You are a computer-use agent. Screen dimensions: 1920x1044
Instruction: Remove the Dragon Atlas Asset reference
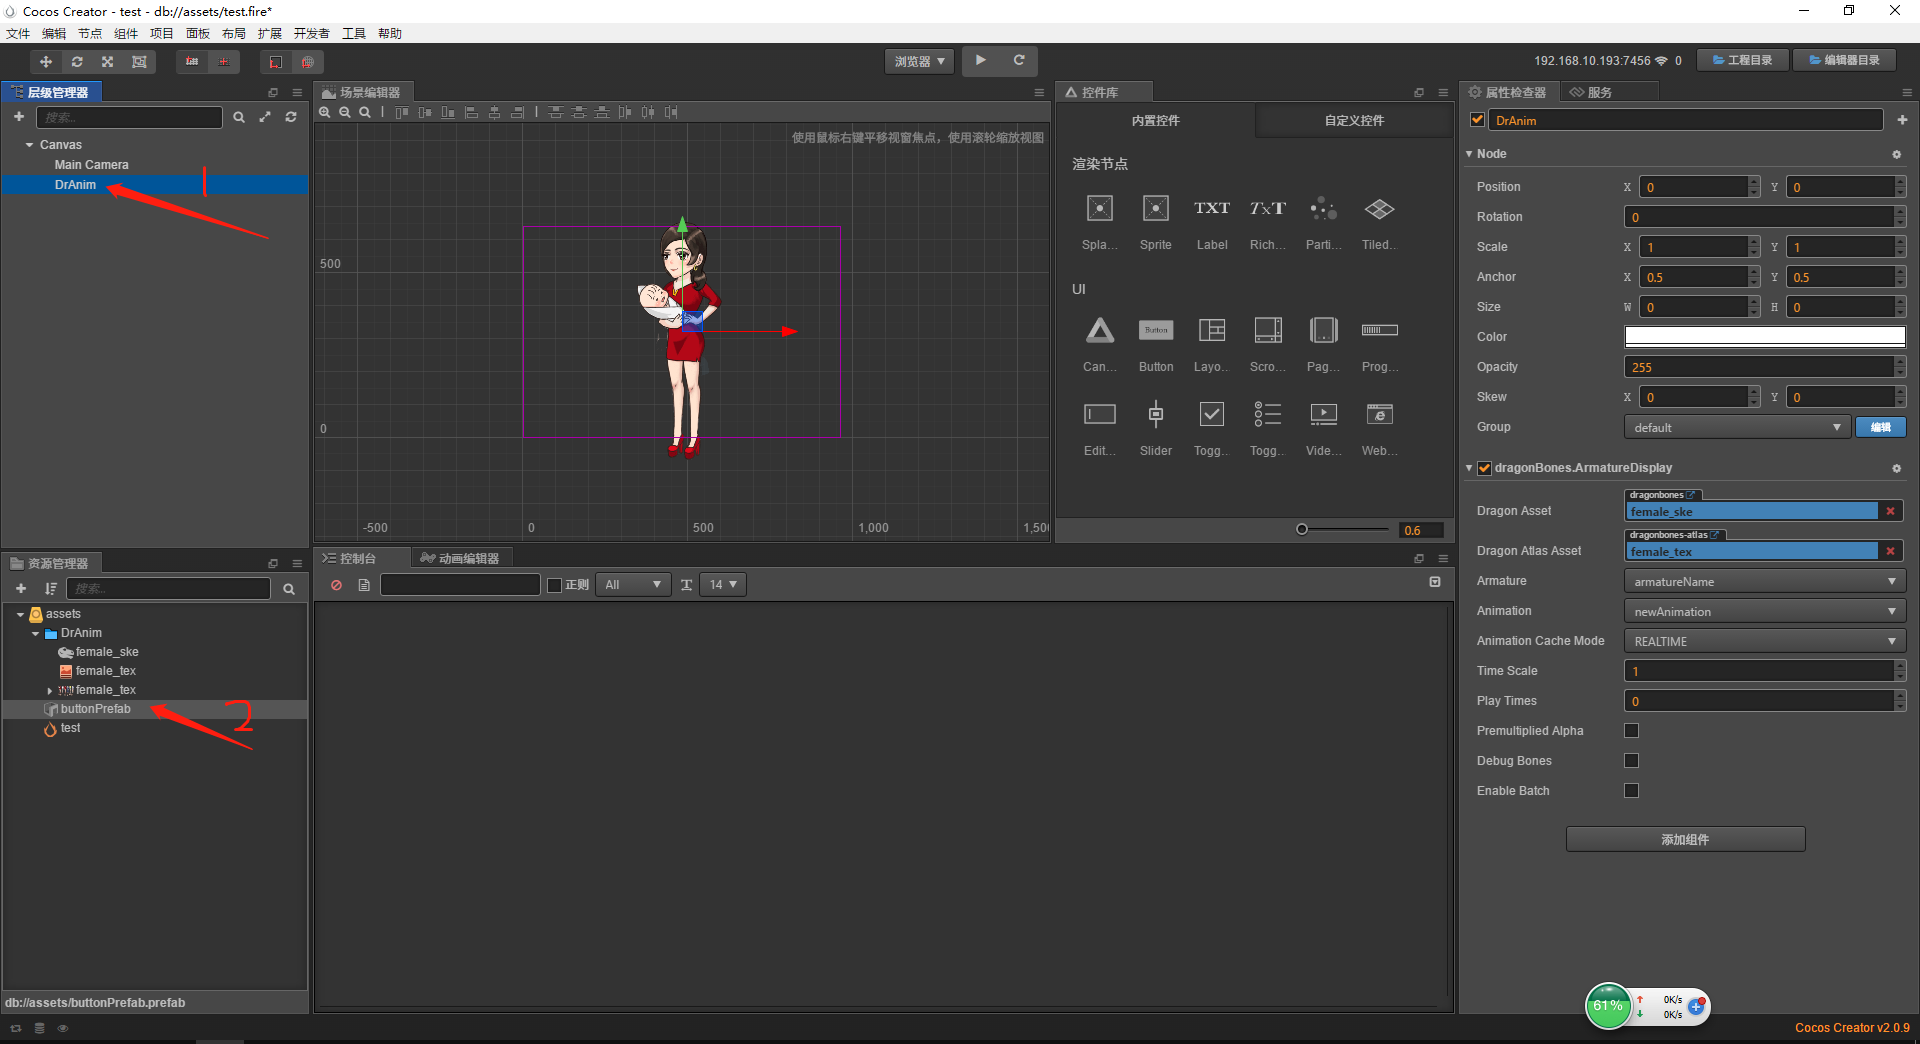click(x=1890, y=551)
